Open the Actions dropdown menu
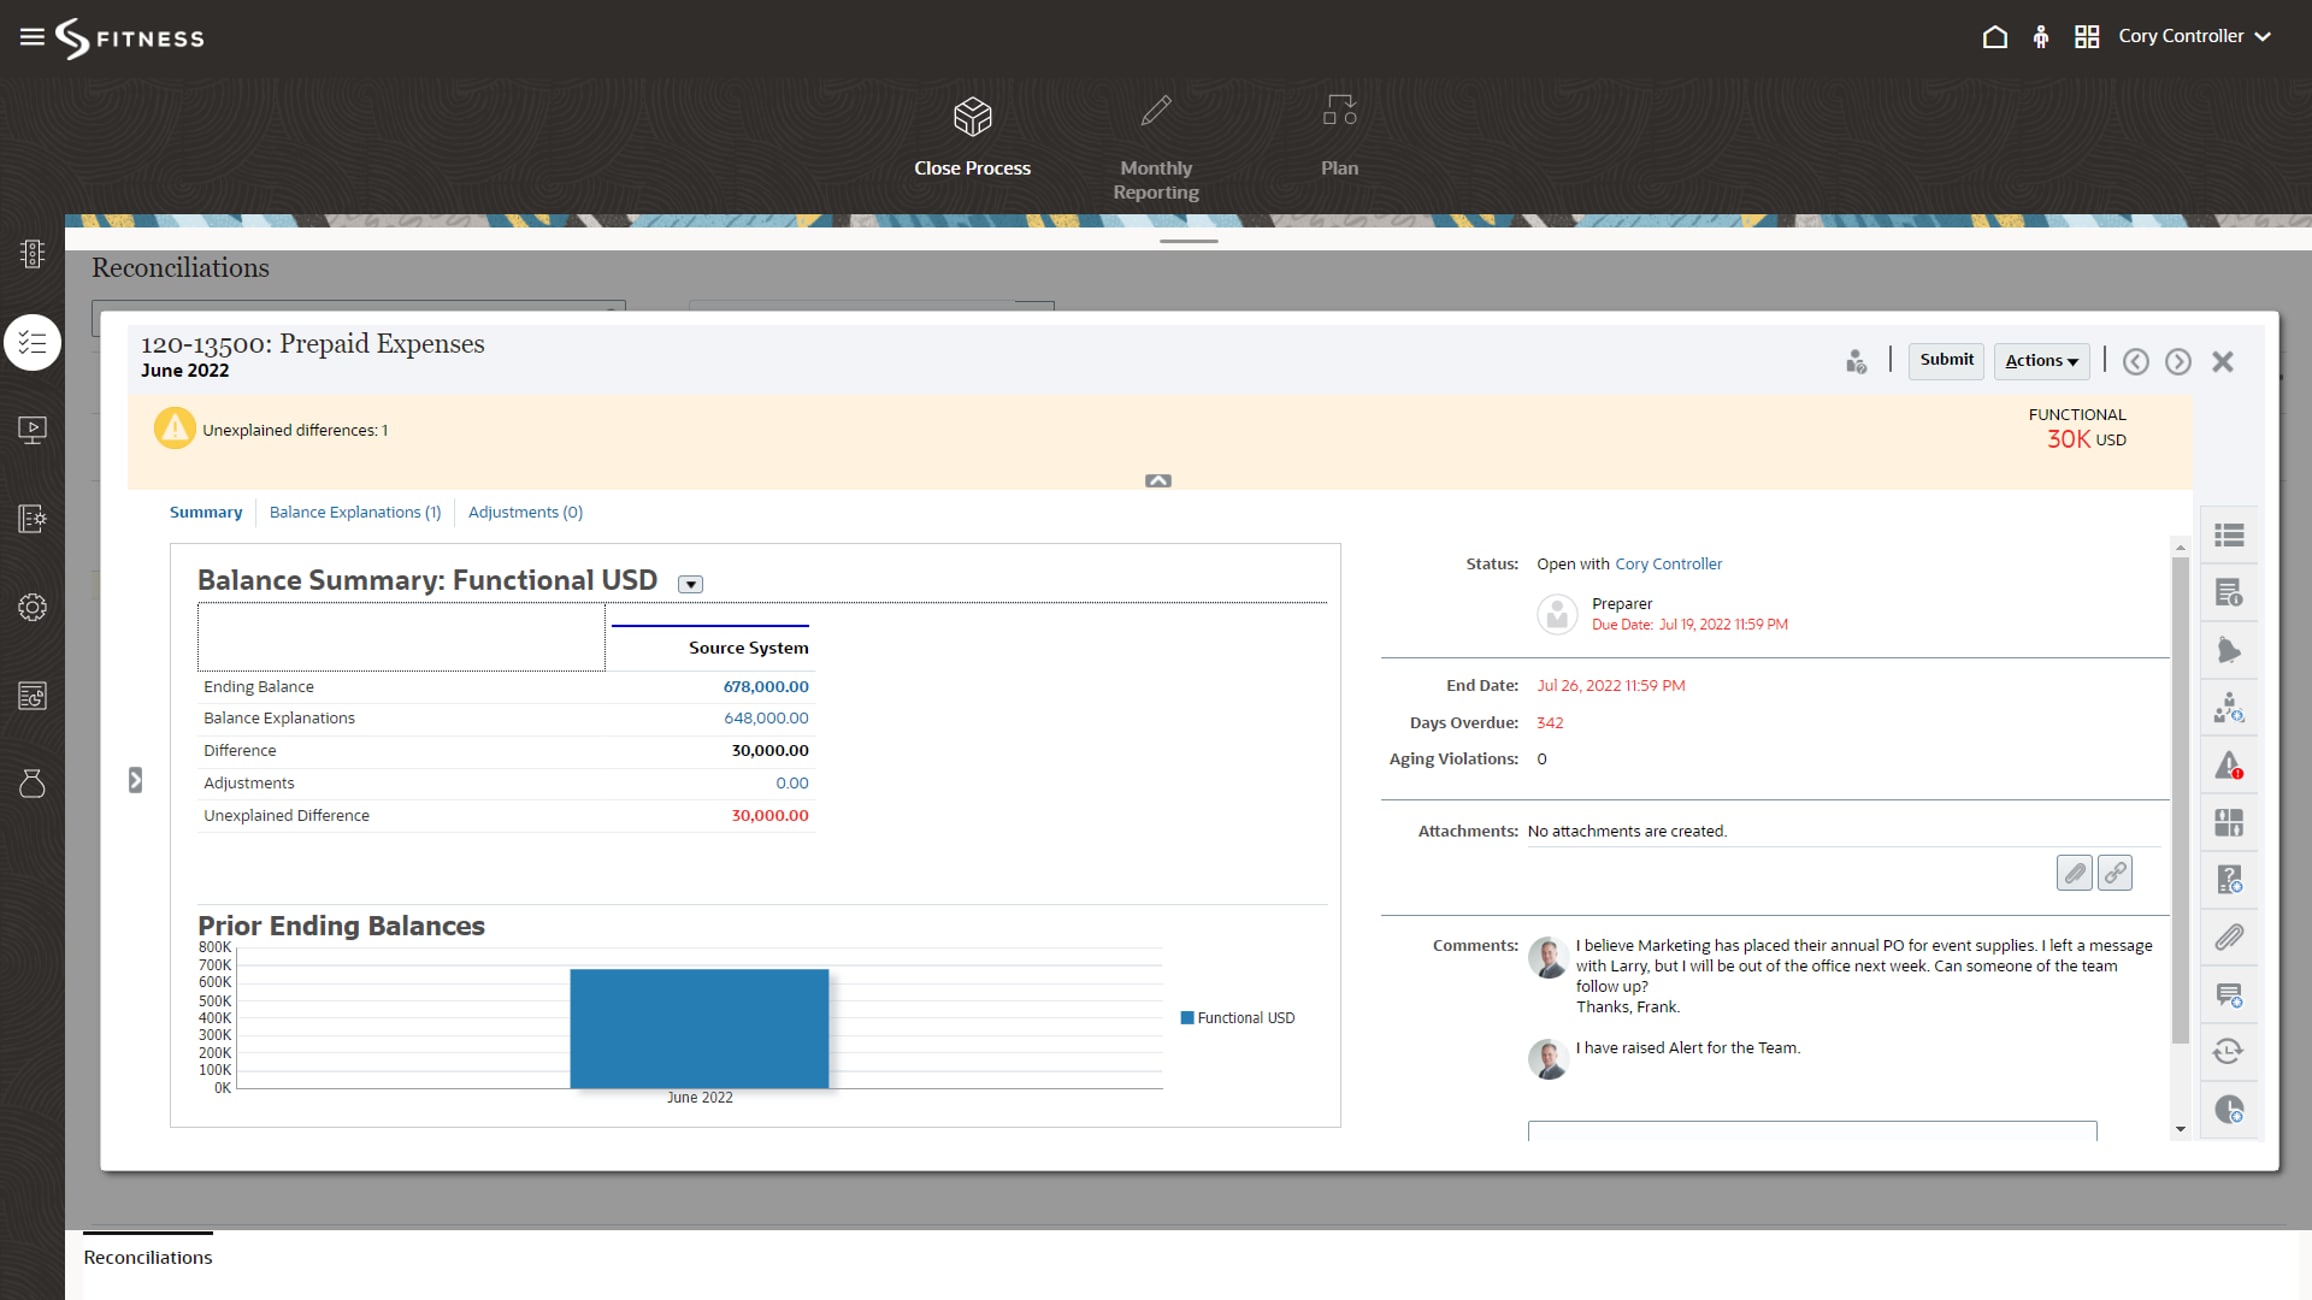 (x=2041, y=361)
